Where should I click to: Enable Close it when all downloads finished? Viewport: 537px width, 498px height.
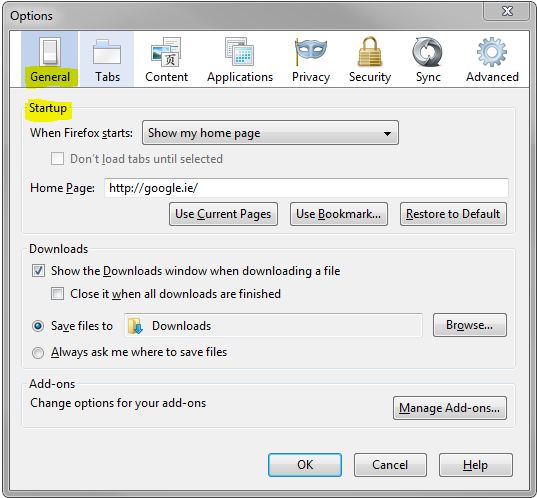(57, 294)
